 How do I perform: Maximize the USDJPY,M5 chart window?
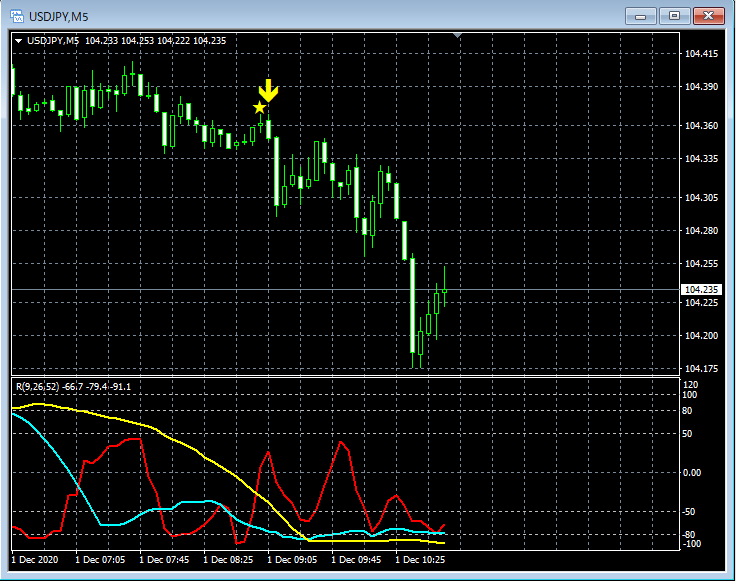675,16
